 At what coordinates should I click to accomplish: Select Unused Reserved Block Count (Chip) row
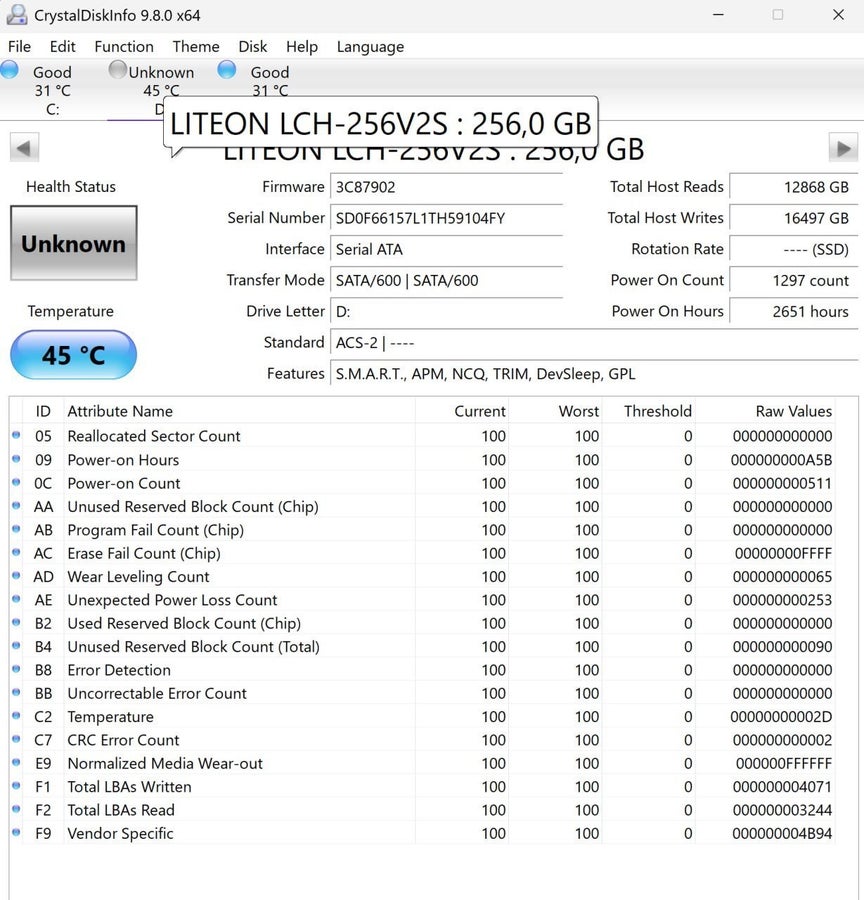click(422, 507)
